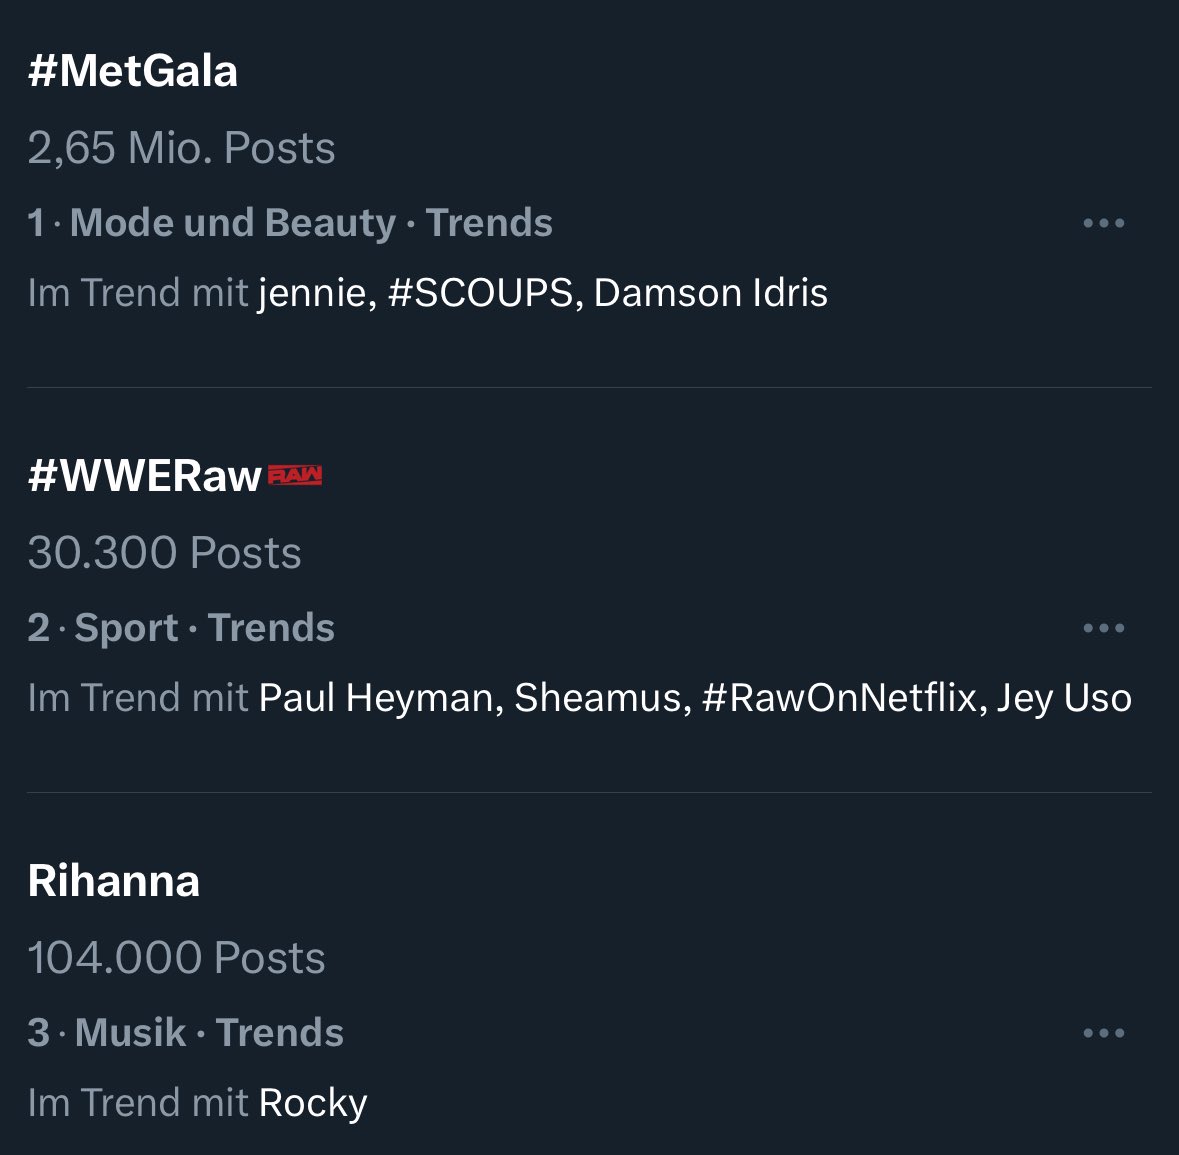Screen dimensions: 1179x1155
Task: Open the #MetGala trending hashtag
Action: tap(133, 72)
